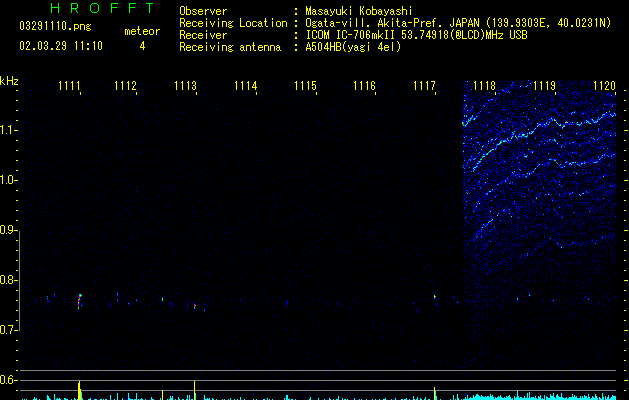Click time axis label 1115

305,86
